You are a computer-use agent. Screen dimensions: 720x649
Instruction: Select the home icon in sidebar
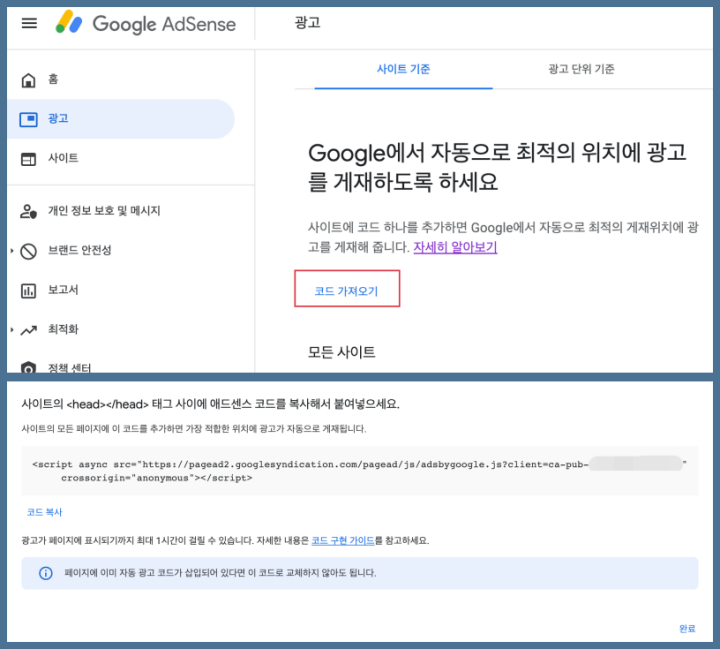[x=28, y=80]
